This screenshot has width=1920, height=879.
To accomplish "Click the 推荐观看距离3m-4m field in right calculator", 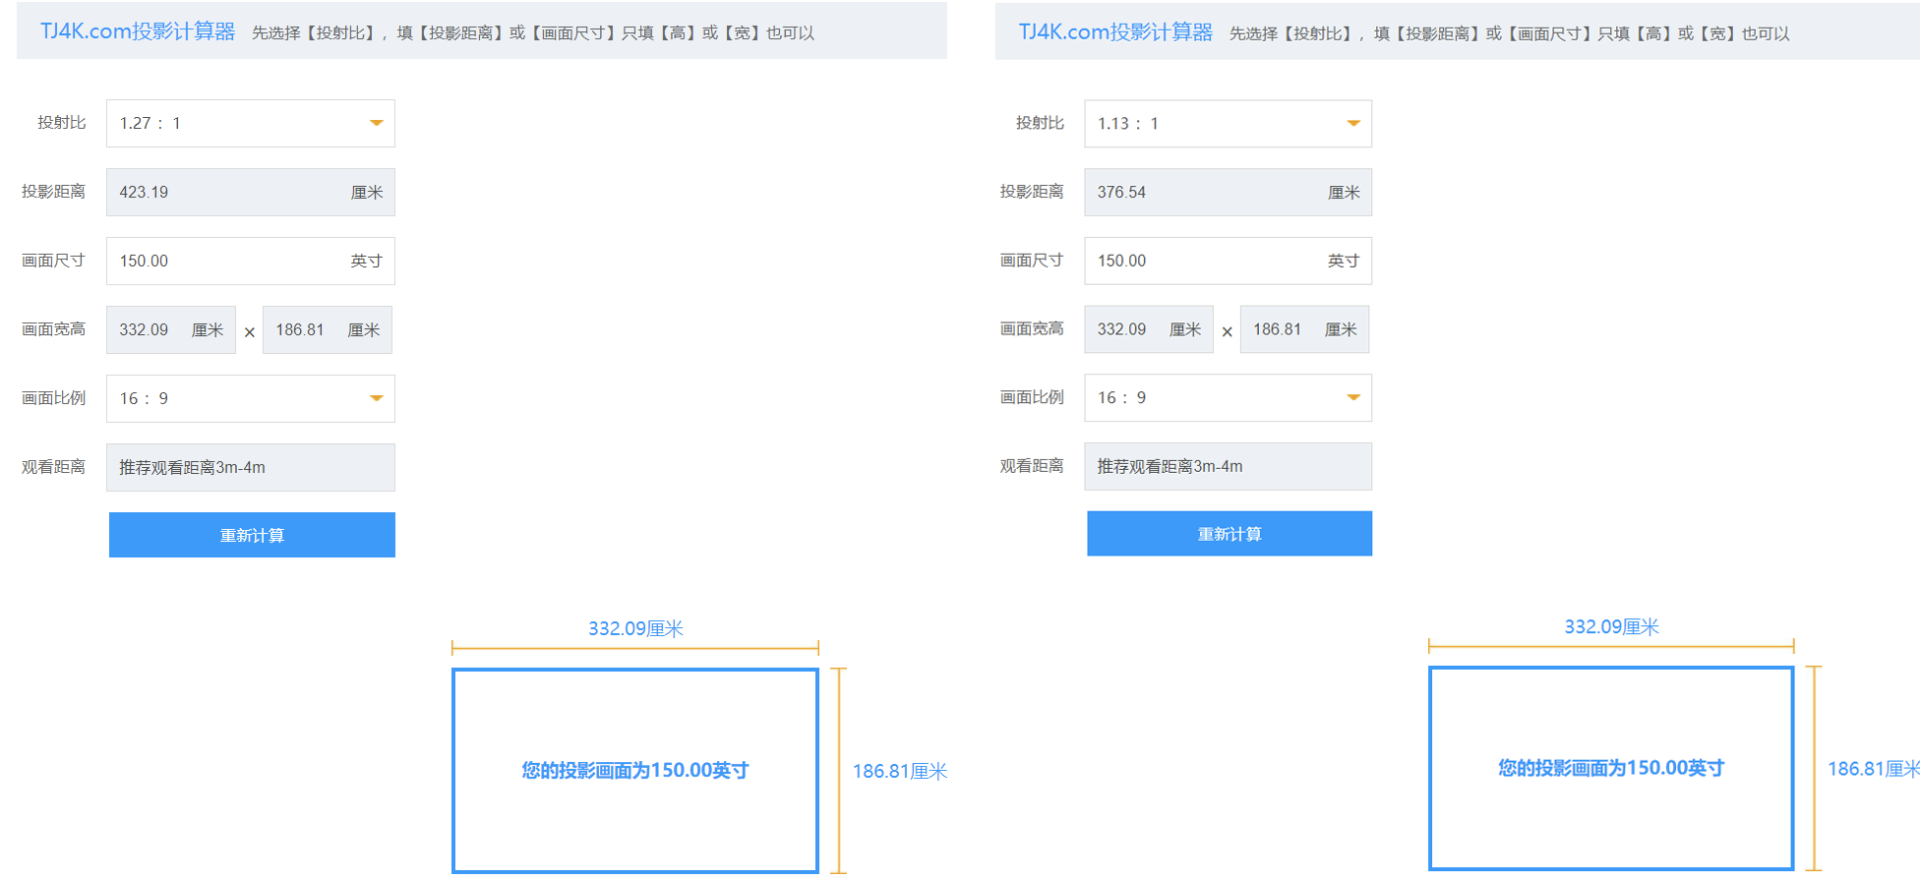I will pos(1227,466).
